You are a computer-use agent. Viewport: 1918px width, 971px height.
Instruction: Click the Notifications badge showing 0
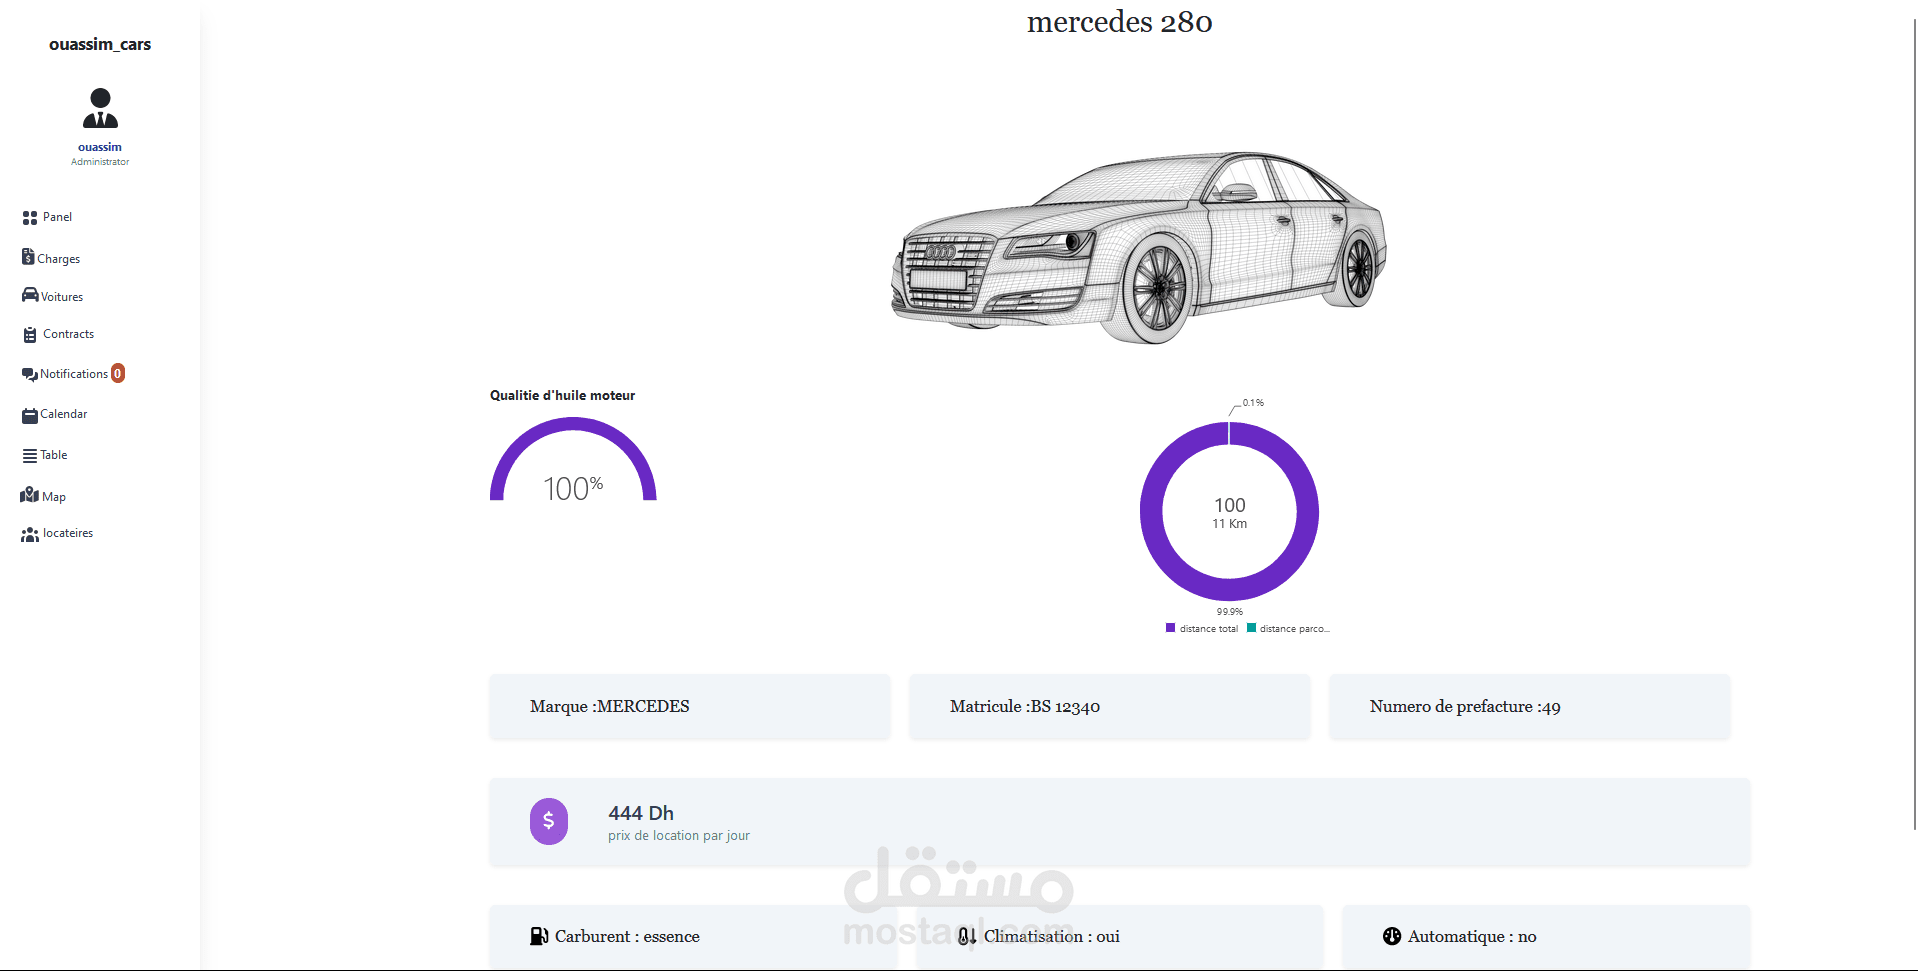[117, 373]
